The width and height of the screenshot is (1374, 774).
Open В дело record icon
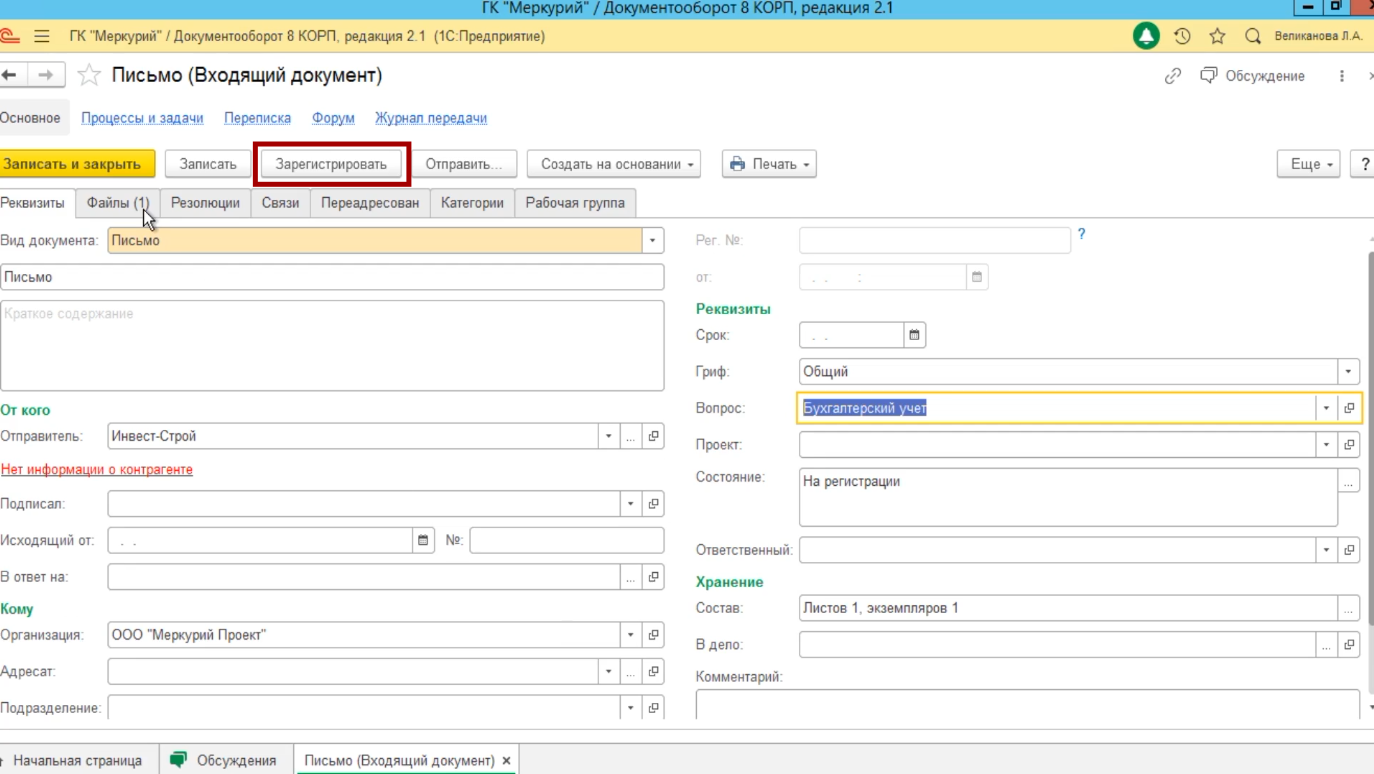pos(1349,645)
